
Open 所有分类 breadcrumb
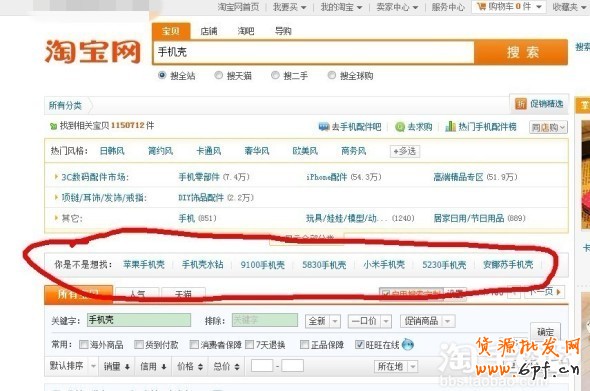pos(65,106)
